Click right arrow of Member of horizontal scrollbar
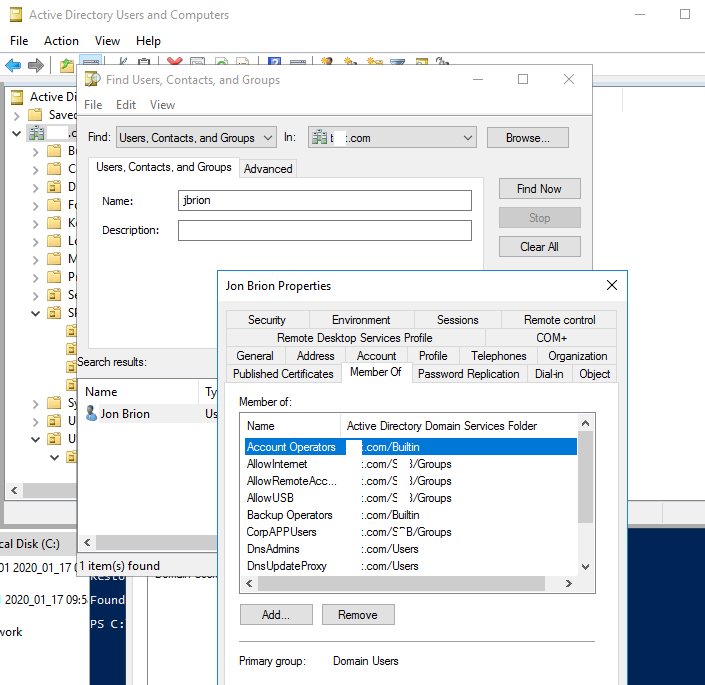 (569, 583)
